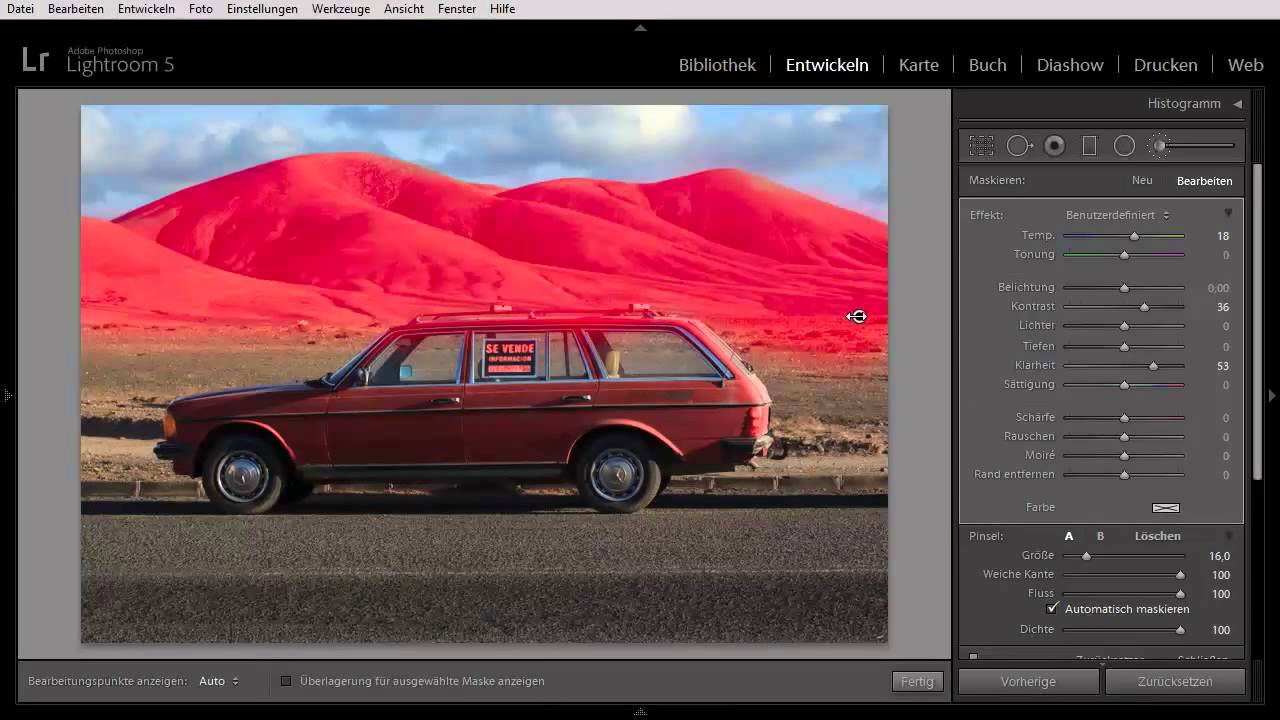Switch to the Bibliothek module
Screen dimensions: 1280x720
point(717,65)
